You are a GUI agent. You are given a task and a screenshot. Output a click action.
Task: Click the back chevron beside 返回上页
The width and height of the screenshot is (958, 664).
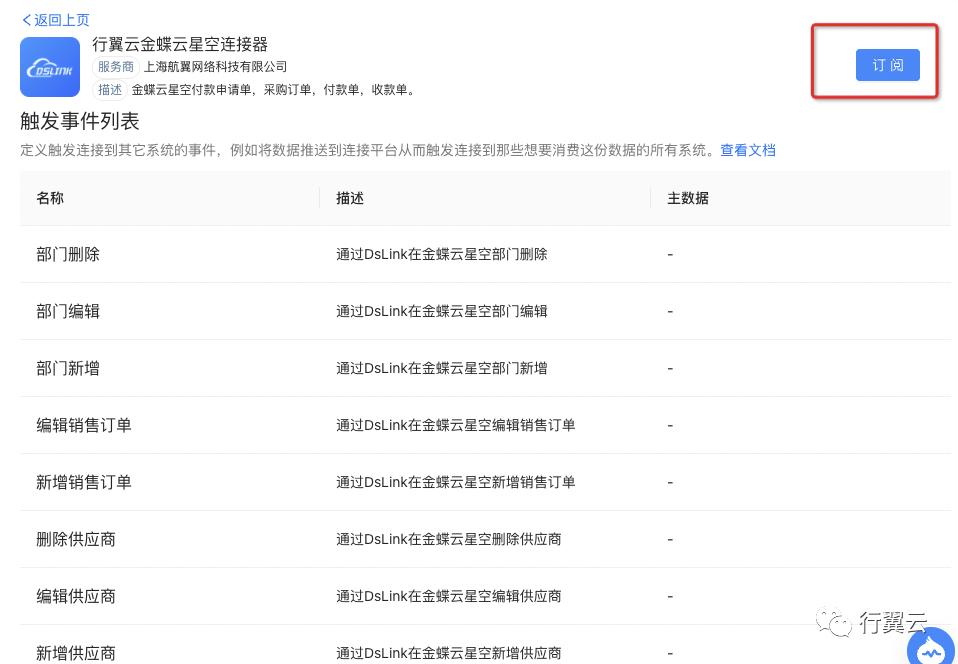pyautogui.click(x=25, y=20)
